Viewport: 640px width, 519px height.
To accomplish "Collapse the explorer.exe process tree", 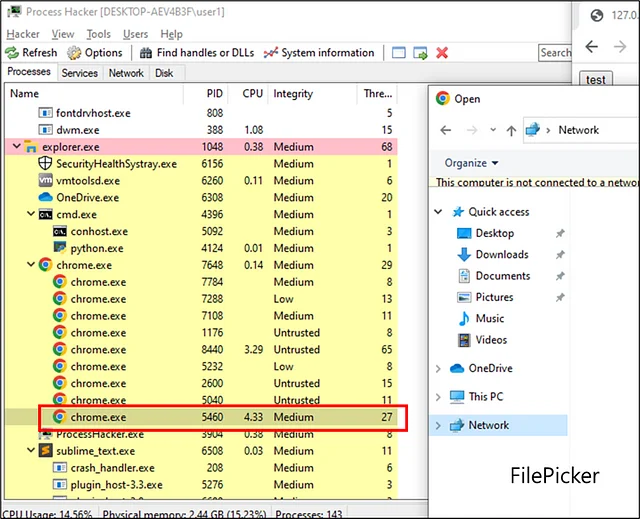I will [16, 147].
